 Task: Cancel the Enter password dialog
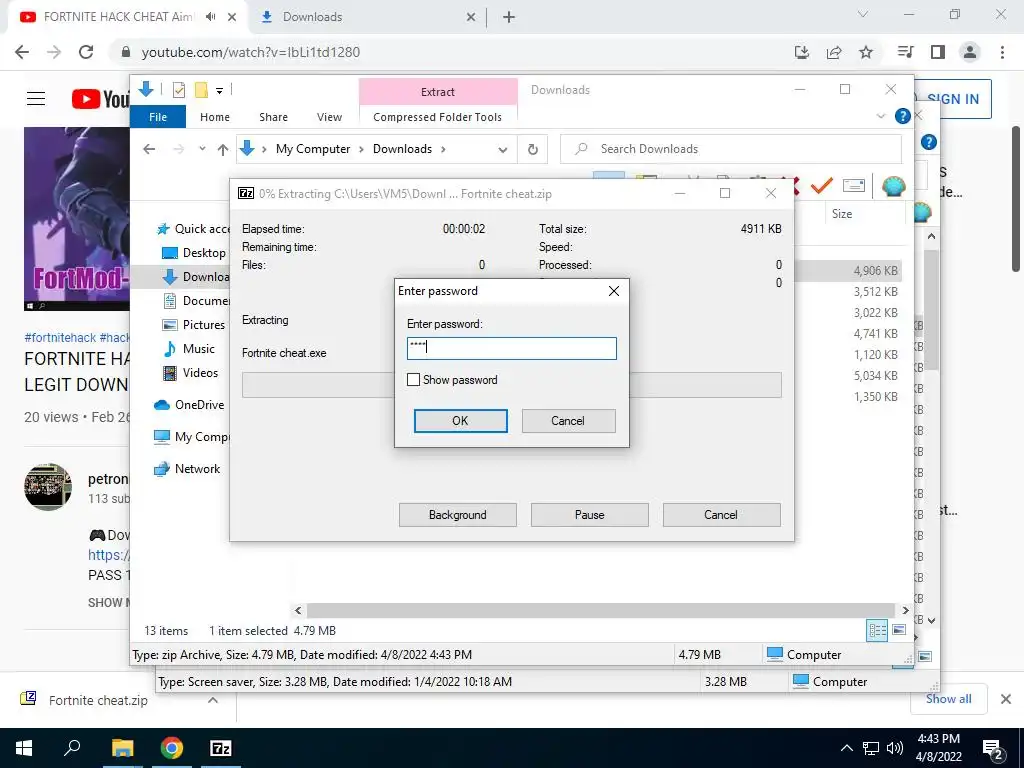568,421
